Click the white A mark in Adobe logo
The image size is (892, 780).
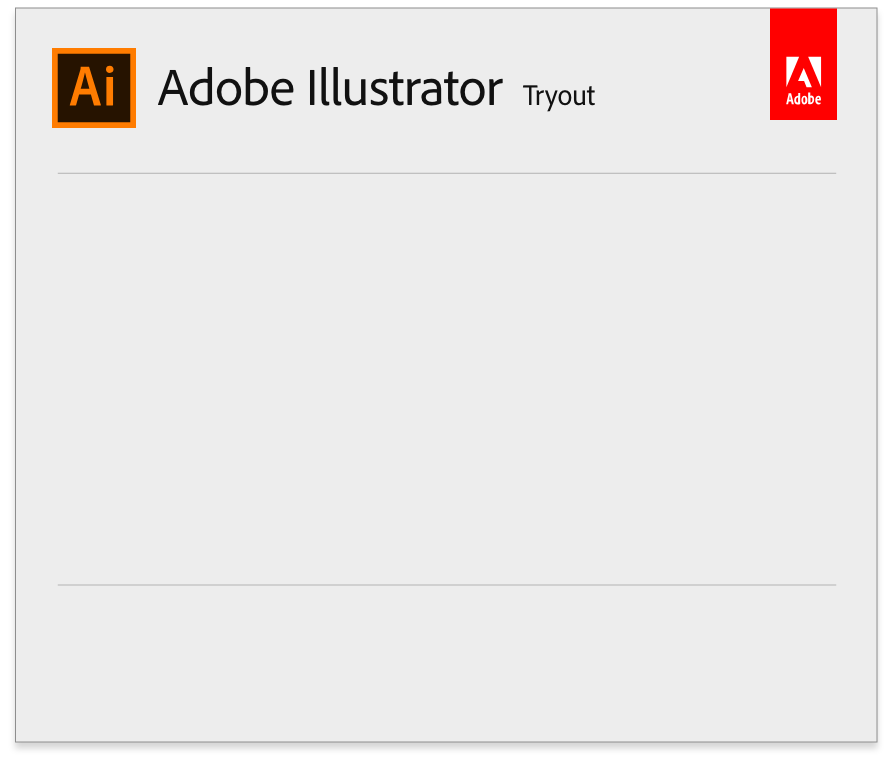(x=803, y=72)
